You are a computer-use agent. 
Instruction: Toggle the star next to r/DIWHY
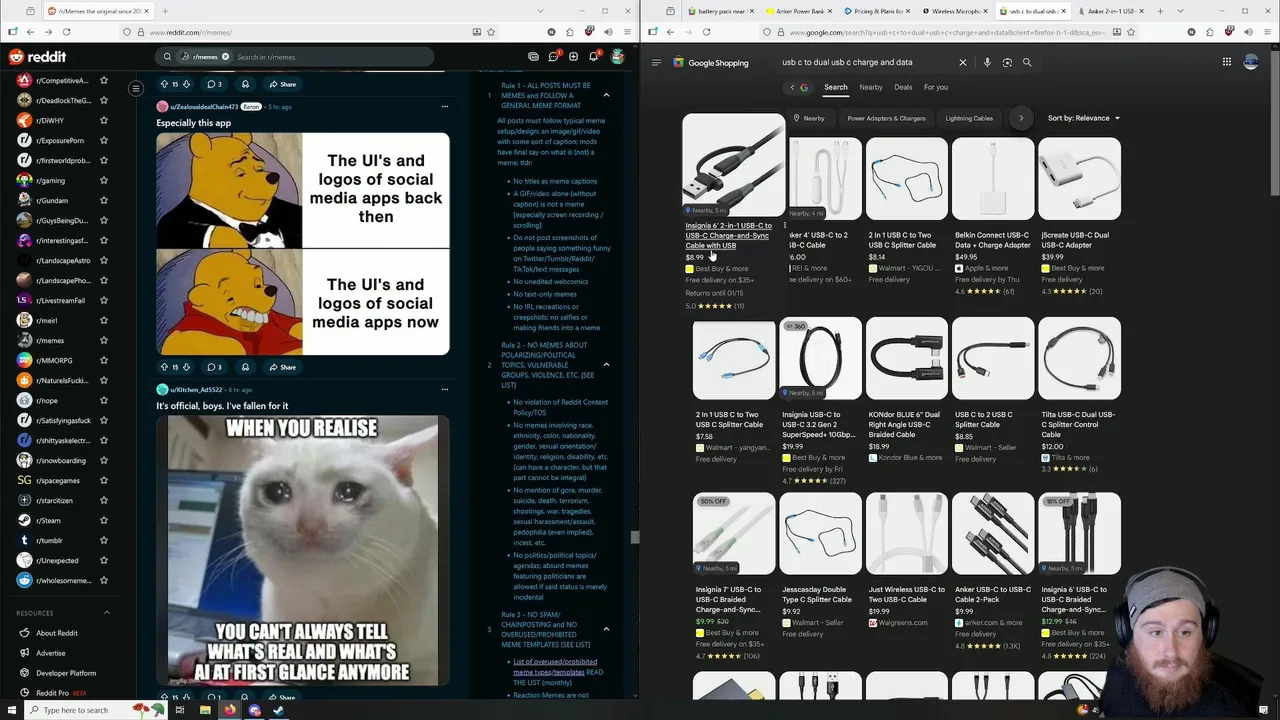click(x=103, y=120)
